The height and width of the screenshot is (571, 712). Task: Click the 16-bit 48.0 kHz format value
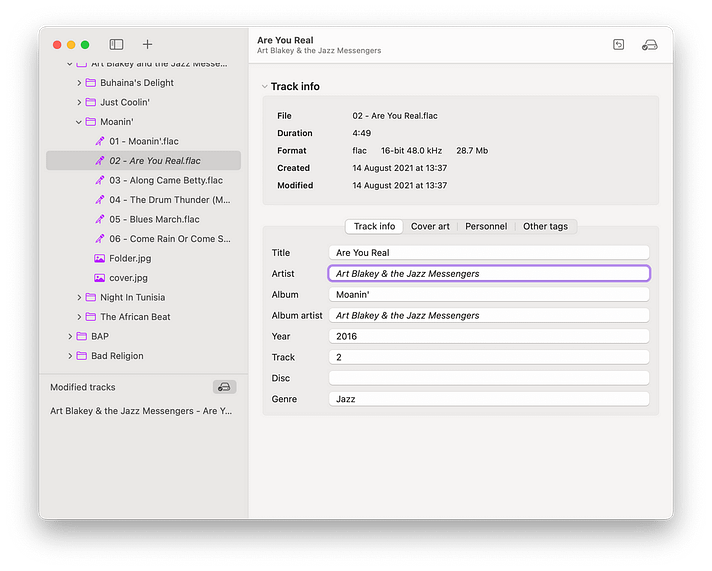pyautogui.click(x=411, y=150)
